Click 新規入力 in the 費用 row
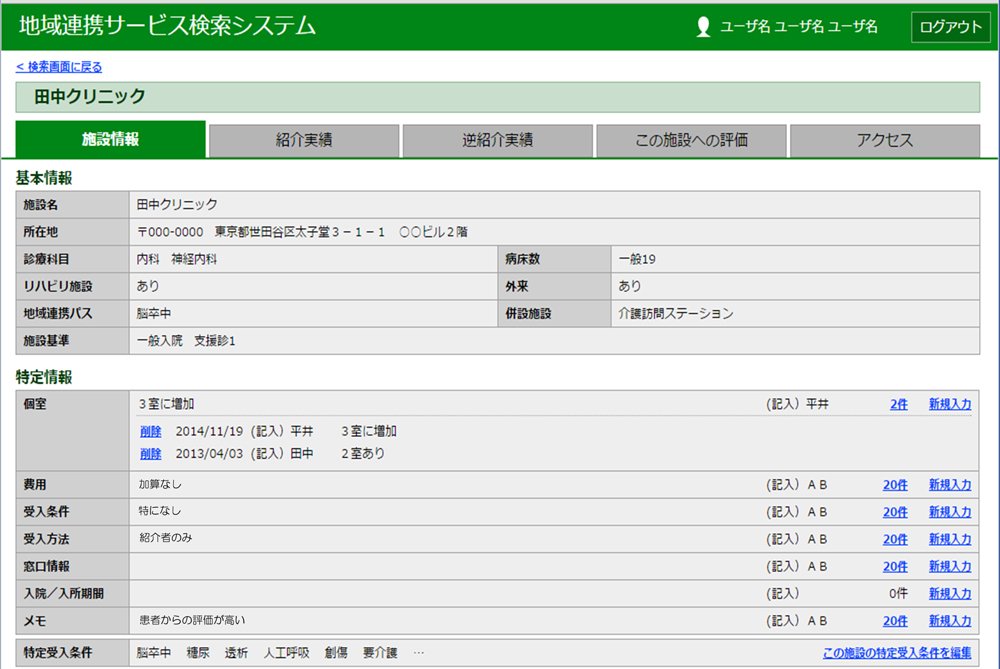 coord(950,485)
